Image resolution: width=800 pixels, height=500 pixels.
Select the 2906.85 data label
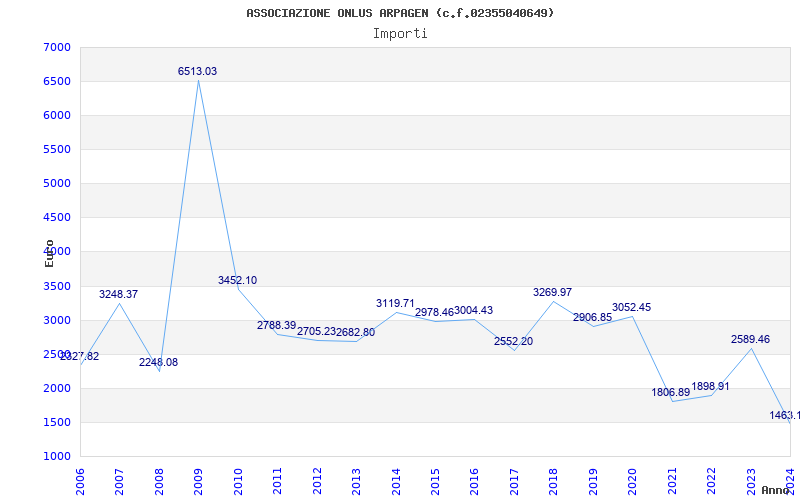click(592, 317)
